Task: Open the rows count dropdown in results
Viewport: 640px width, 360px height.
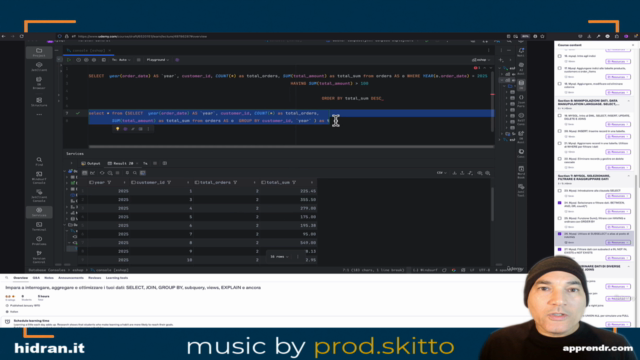Action: 280,257
